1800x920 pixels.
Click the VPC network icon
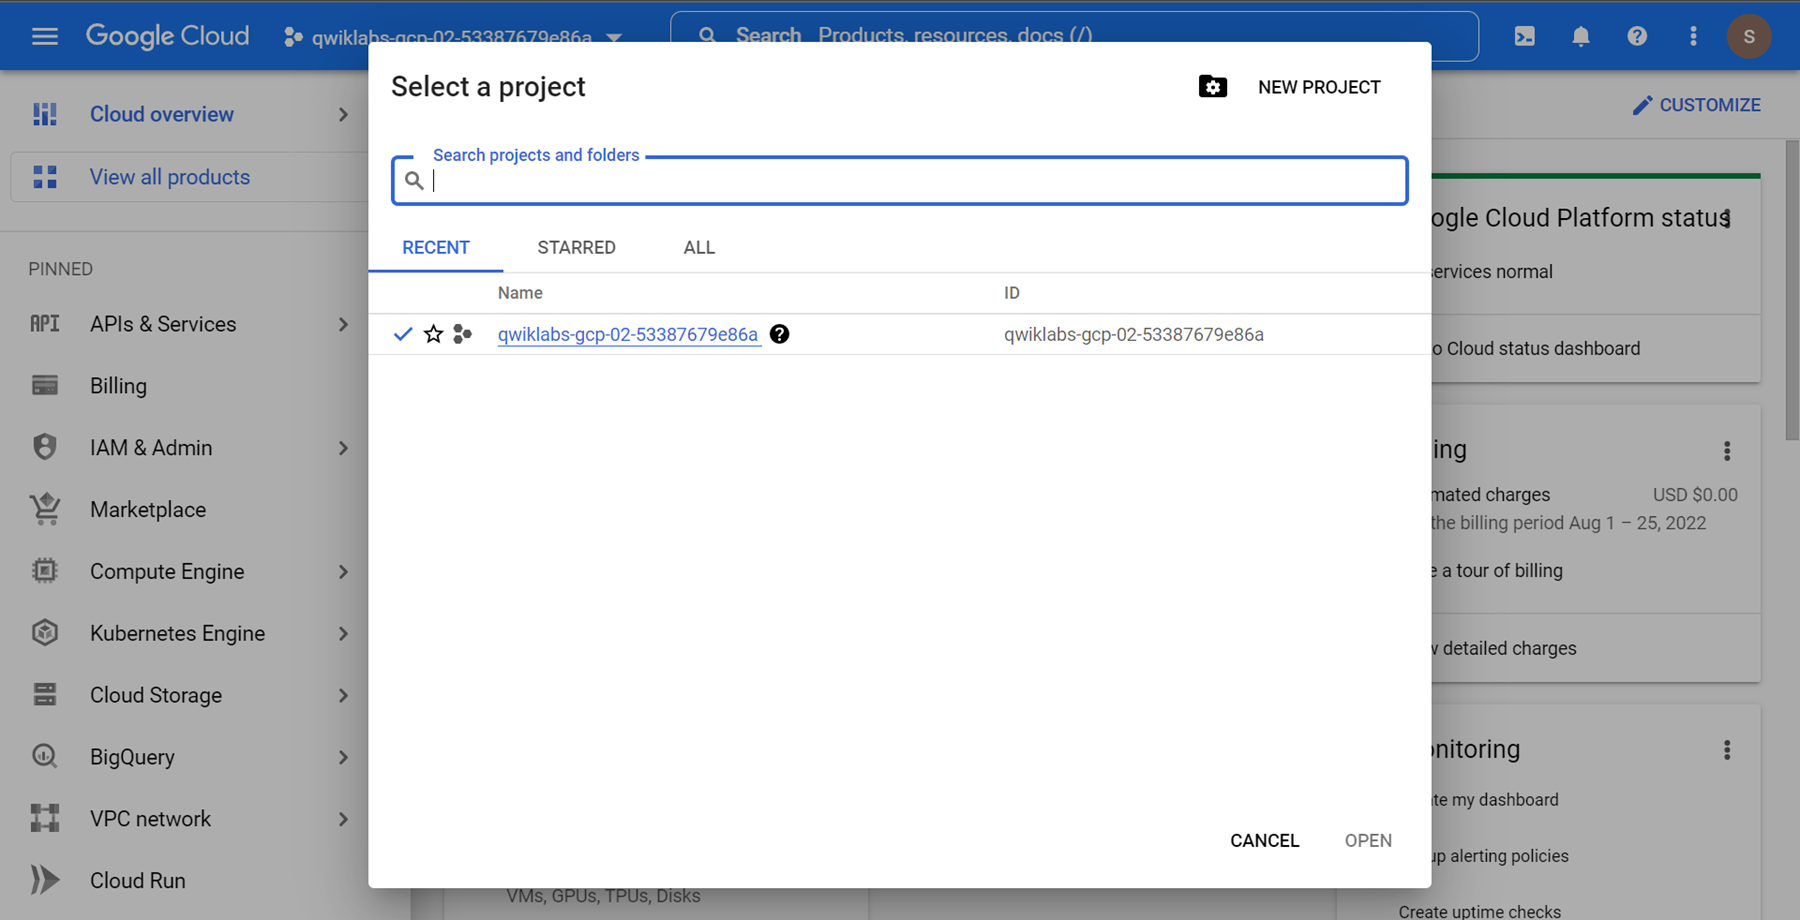point(45,818)
